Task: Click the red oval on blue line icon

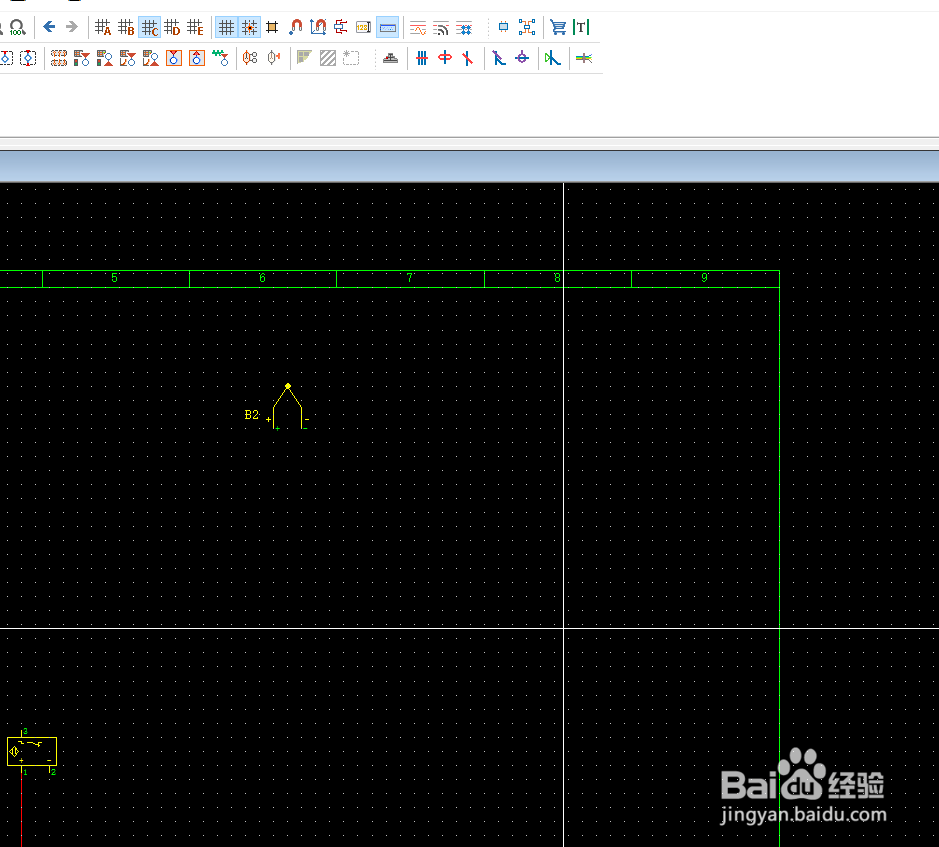Action: click(445, 58)
